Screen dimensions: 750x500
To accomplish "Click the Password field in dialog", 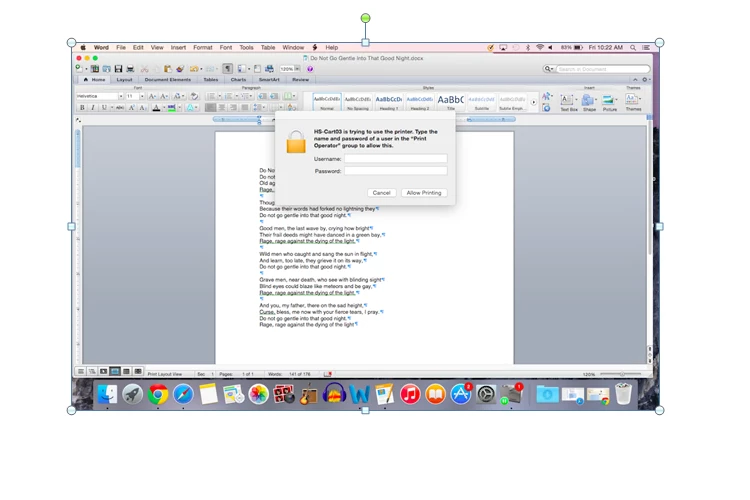I will click(396, 171).
